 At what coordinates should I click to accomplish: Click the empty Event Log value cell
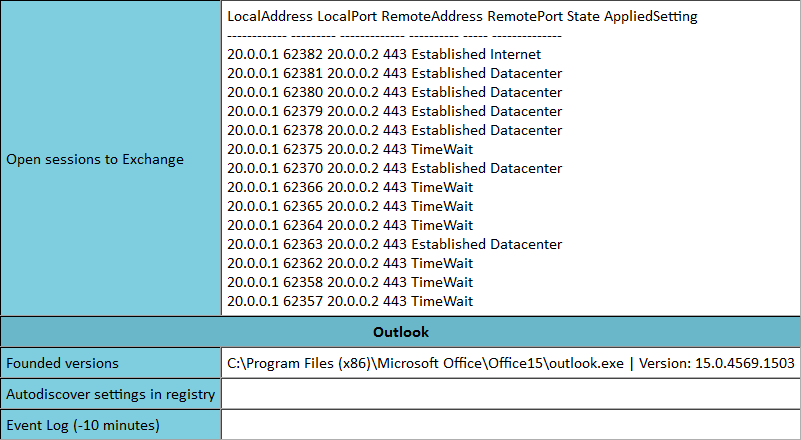[x=511, y=425]
